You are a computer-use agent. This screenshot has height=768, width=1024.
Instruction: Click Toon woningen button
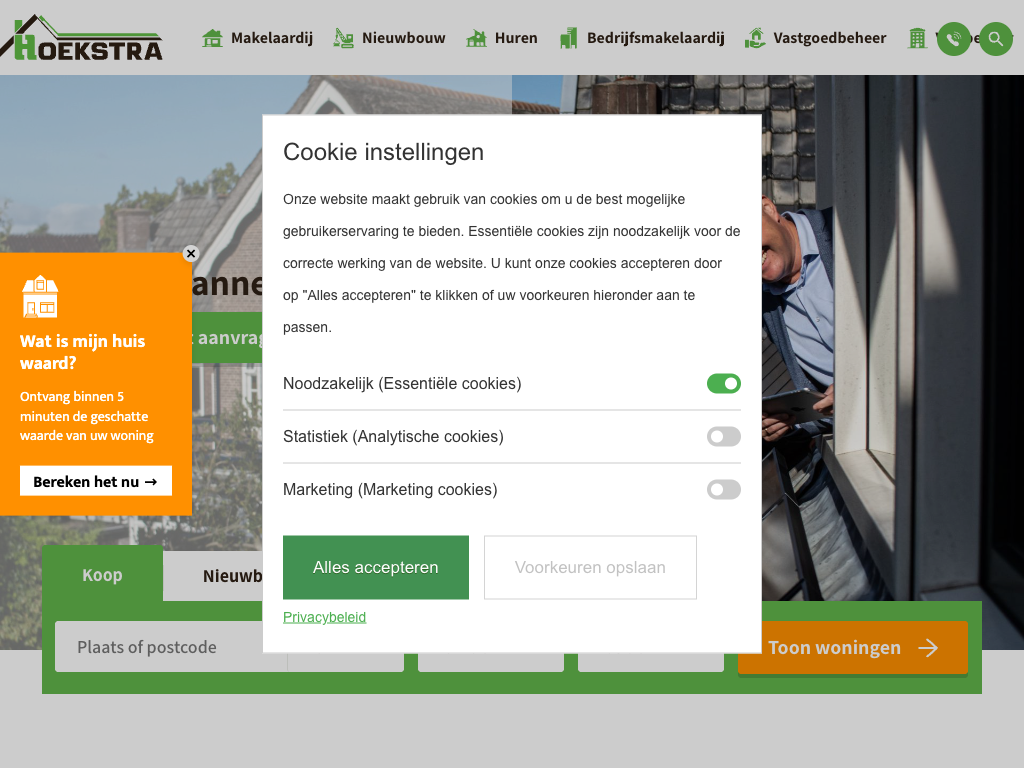pyautogui.click(x=853, y=648)
